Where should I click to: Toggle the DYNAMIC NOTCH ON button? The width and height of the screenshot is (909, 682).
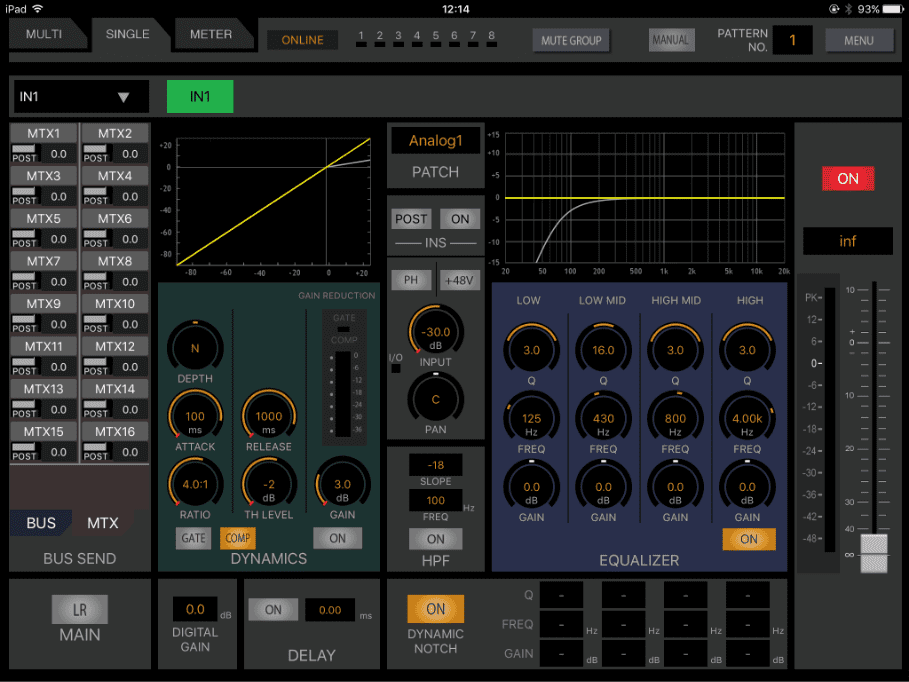435,609
